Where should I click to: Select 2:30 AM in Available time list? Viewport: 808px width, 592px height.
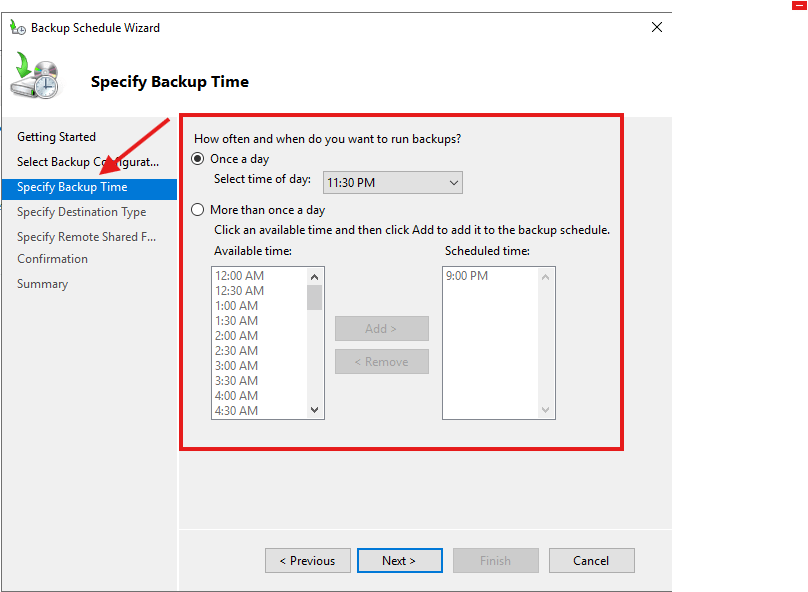237,351
